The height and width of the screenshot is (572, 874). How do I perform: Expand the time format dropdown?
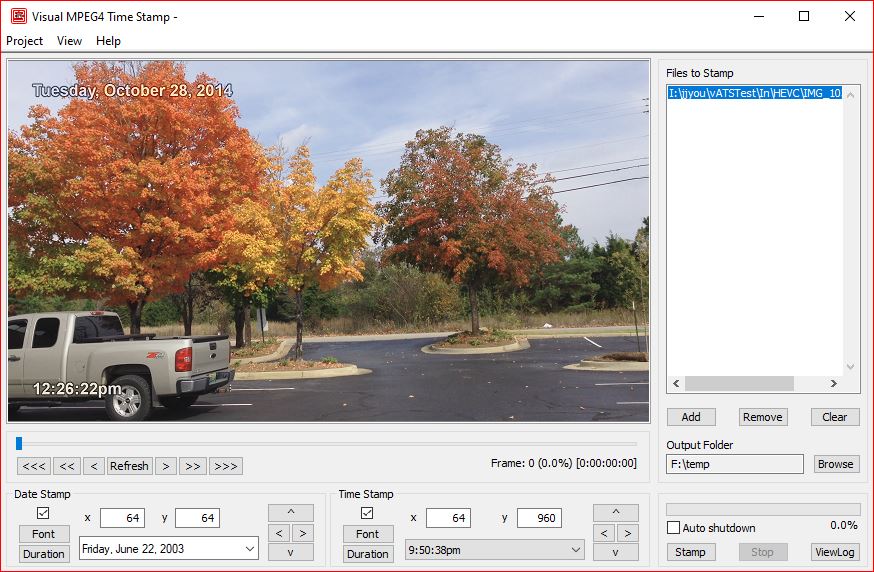(x=574, y=549)
